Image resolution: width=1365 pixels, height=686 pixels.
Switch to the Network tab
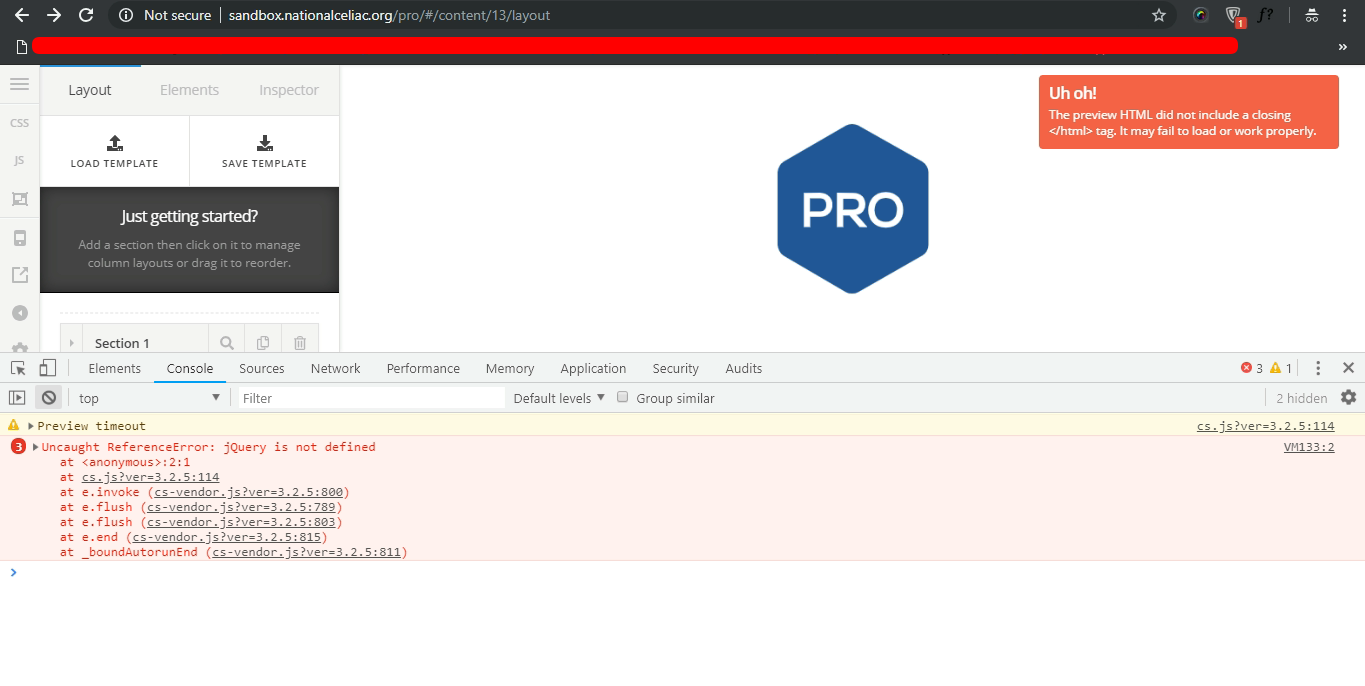tap(335, 368)
